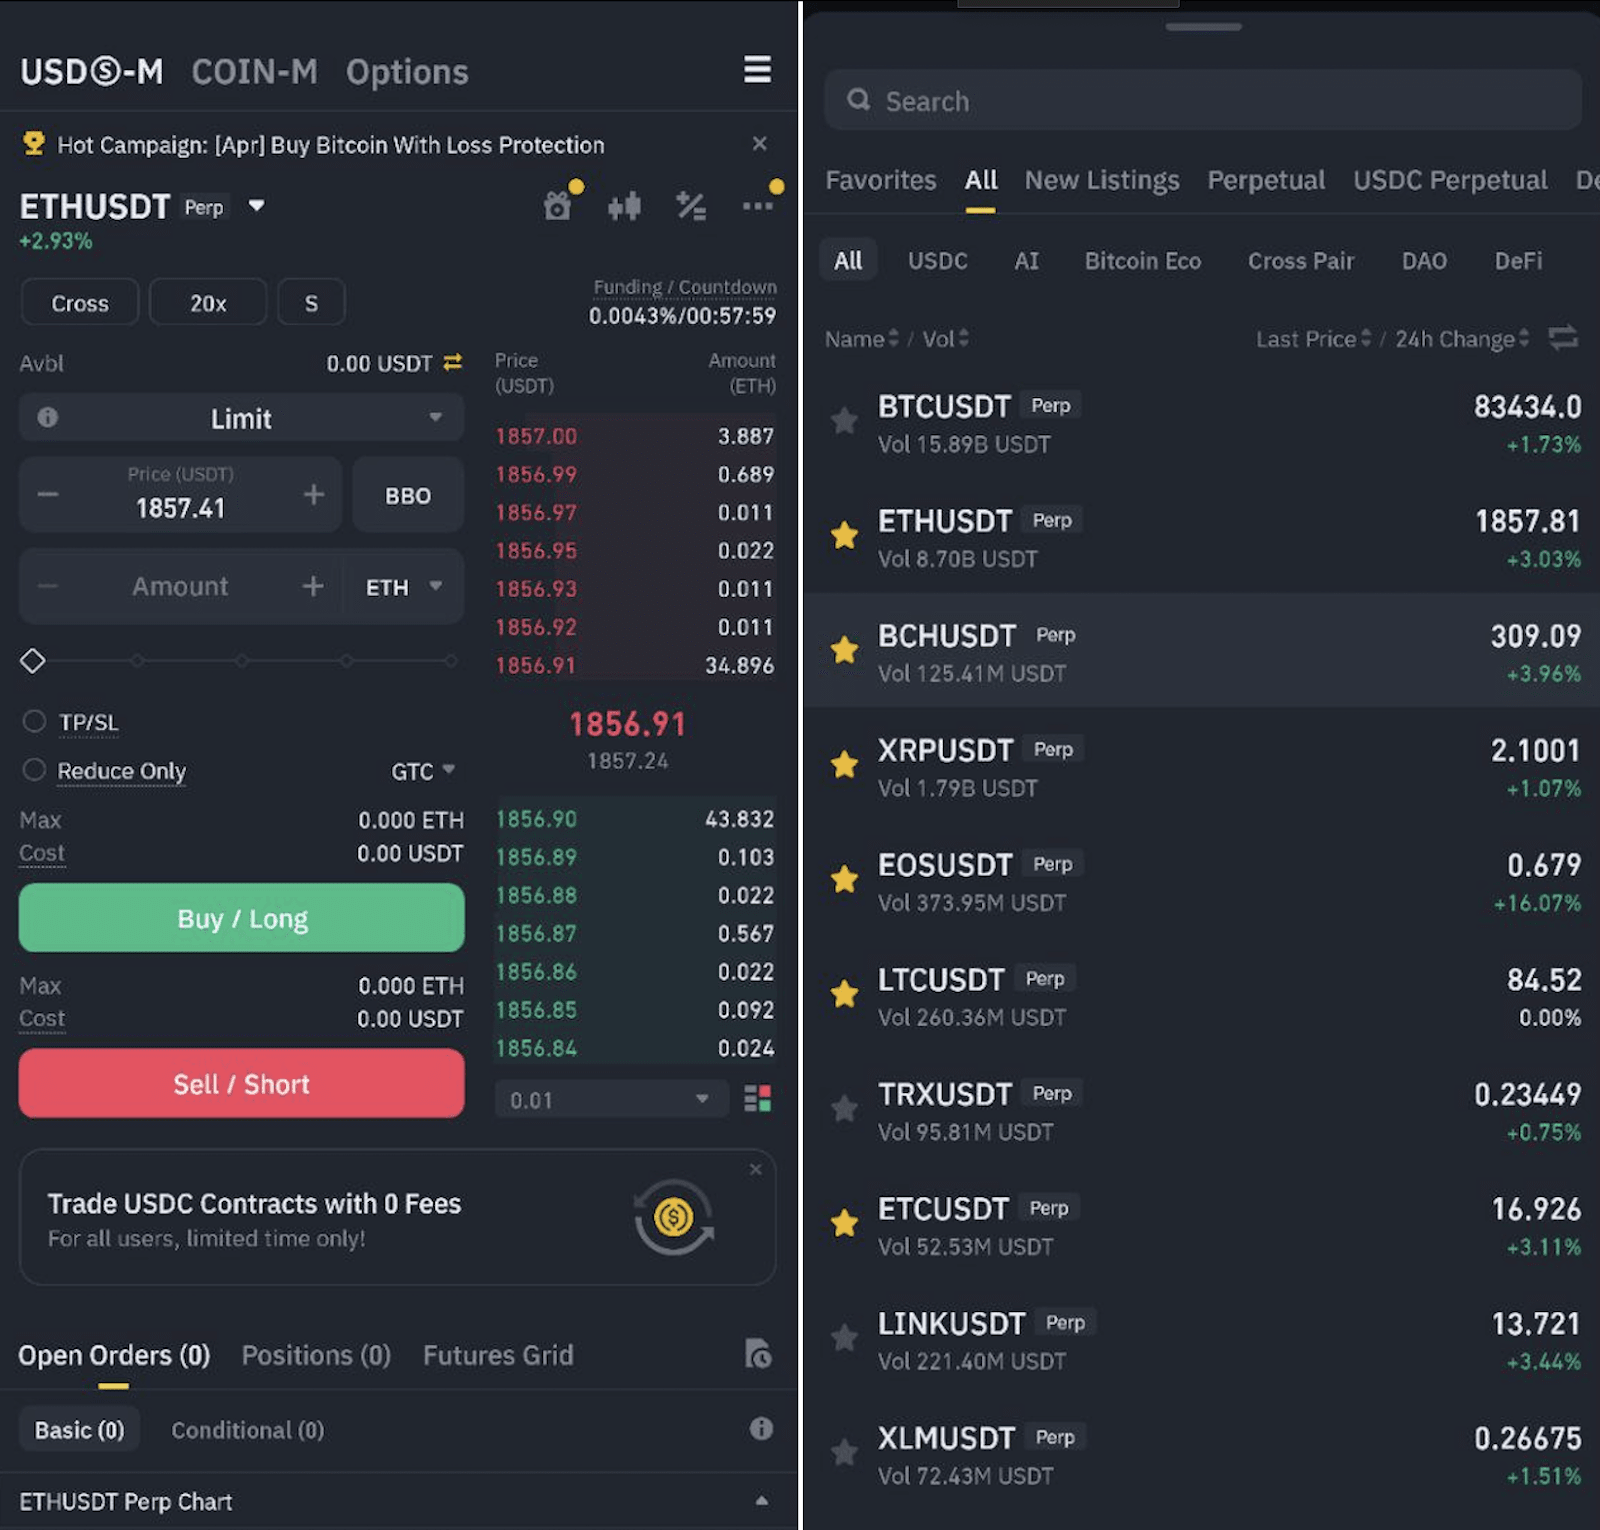Enable the TP/SL option

click(x=33, y=720)
